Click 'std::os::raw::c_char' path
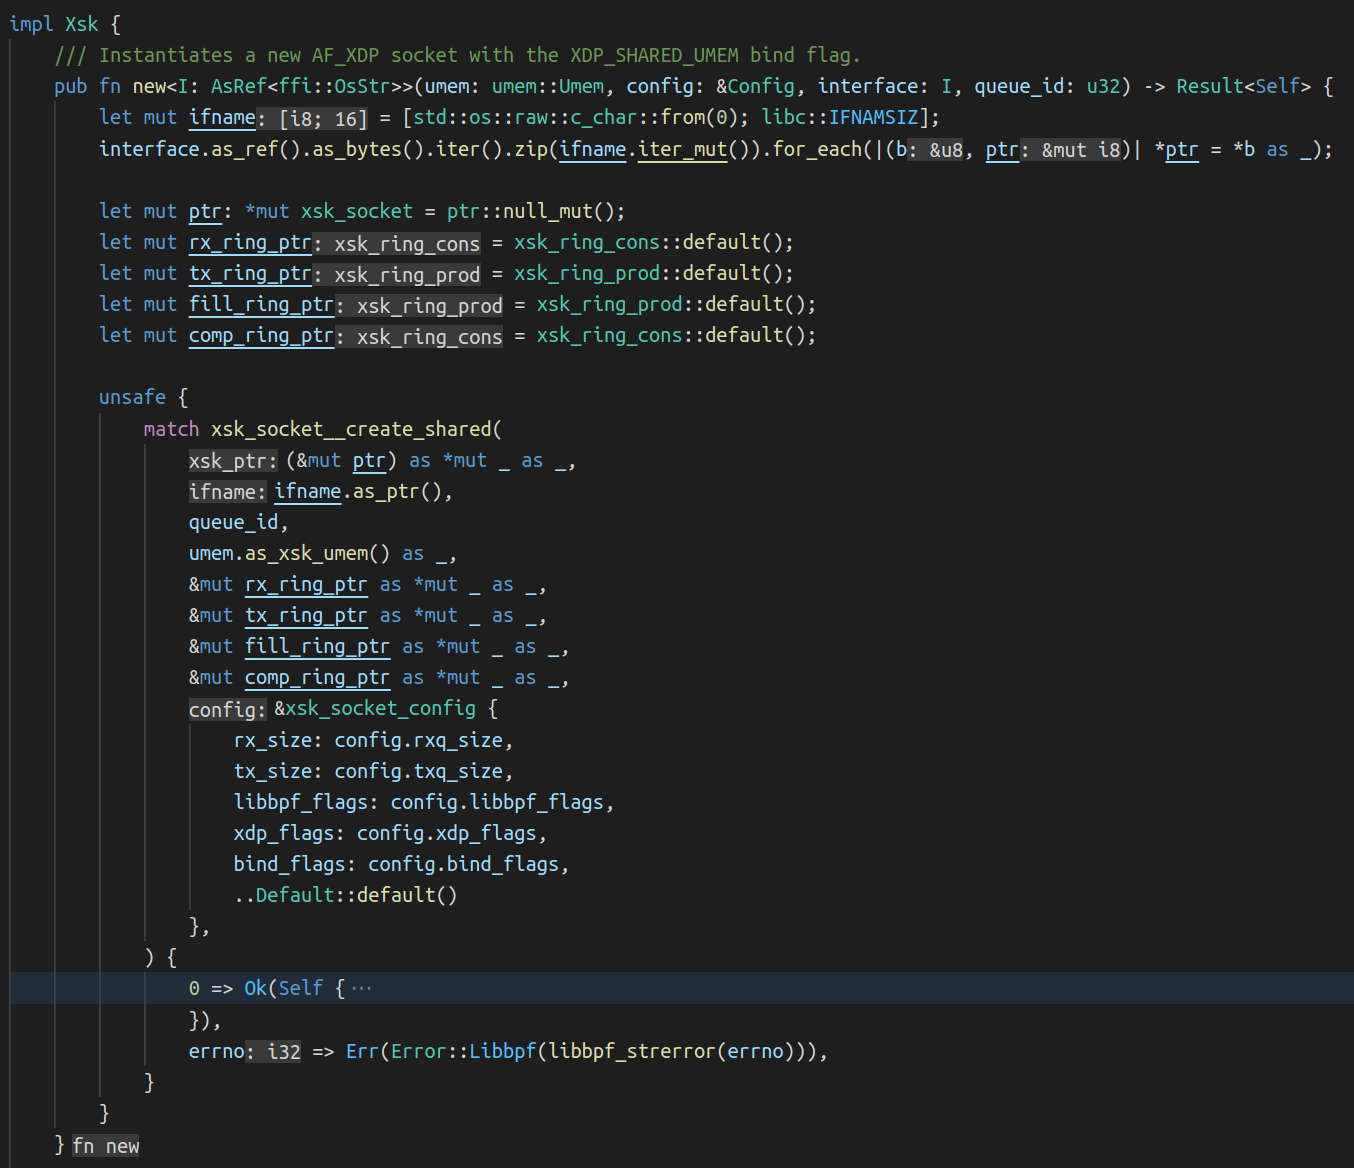 525,117
